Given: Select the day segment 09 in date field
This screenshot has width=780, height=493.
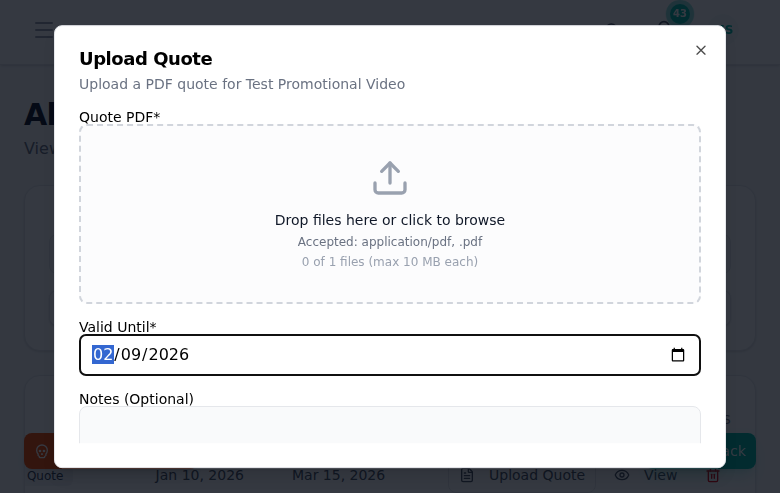Looking at the screenshot, I should tap(131, 354).
